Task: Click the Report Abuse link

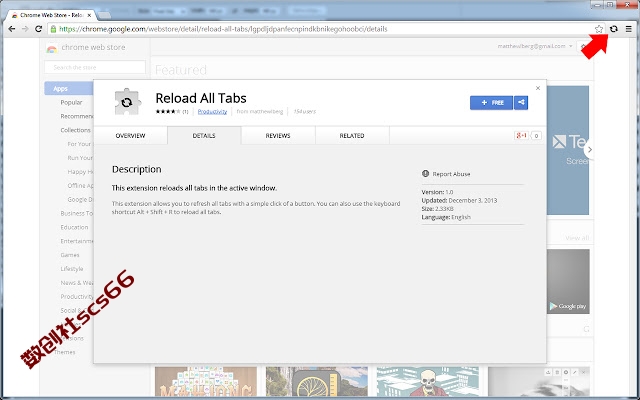Action: (x=451, y=174)
